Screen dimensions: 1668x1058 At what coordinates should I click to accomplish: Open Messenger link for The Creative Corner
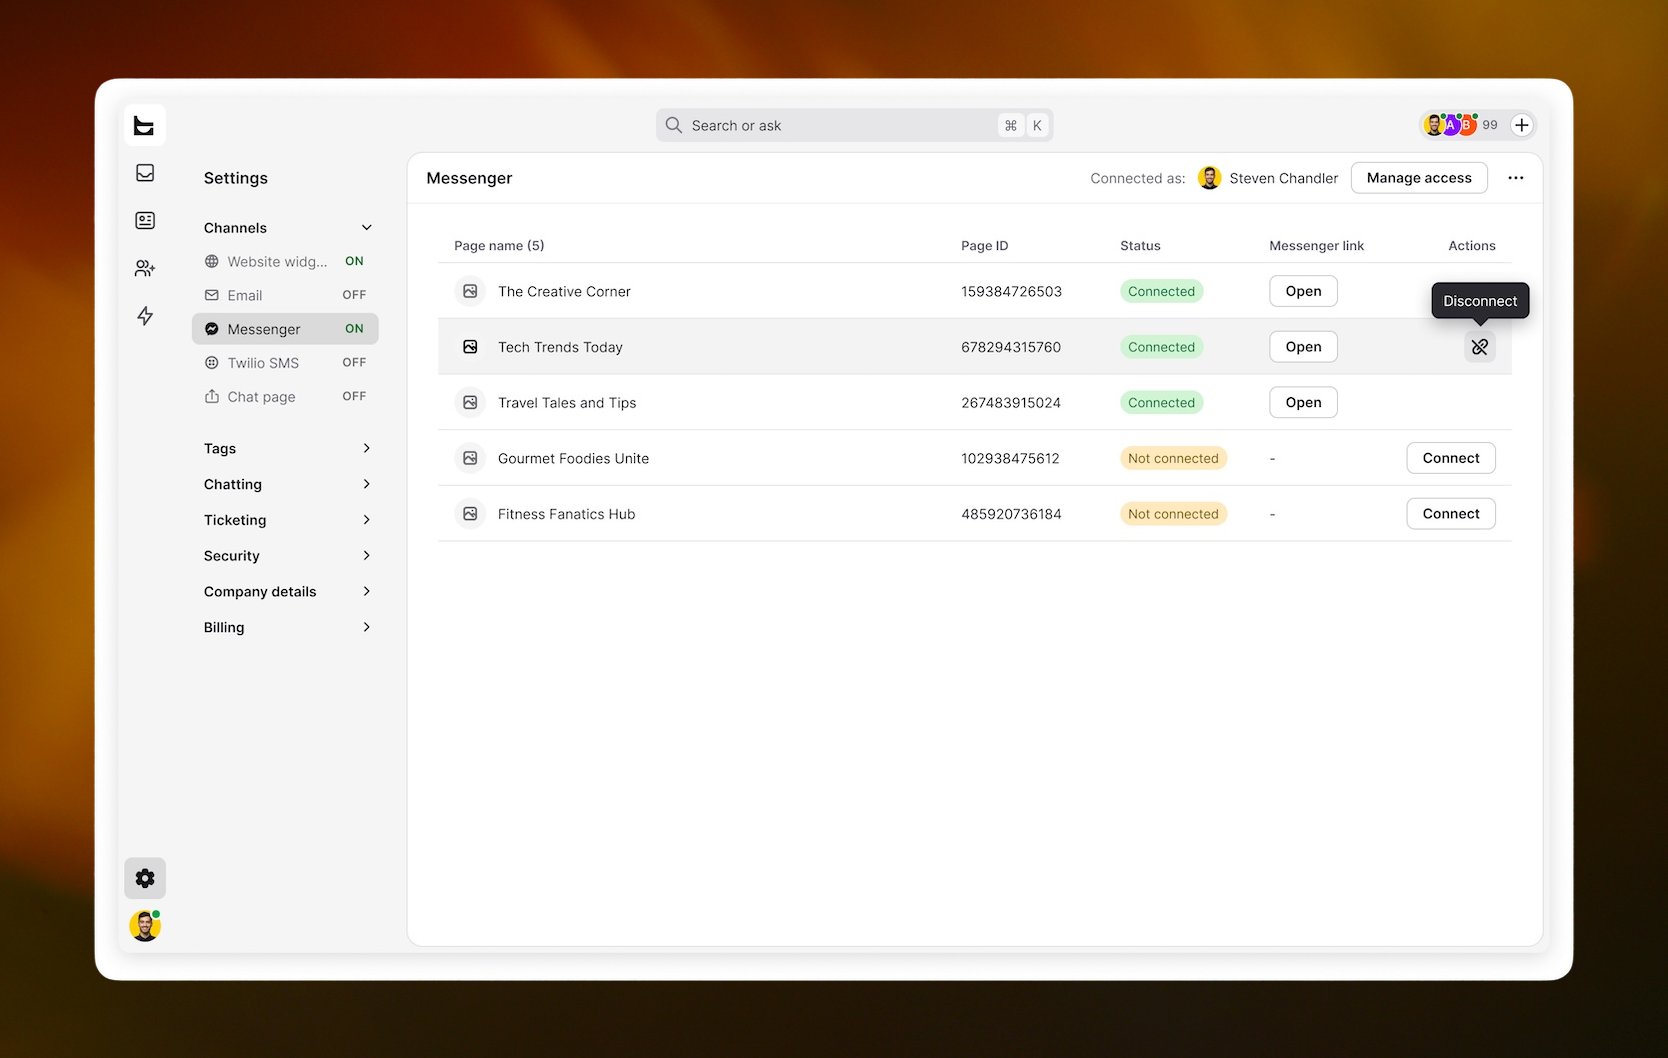coord(1303,291)
